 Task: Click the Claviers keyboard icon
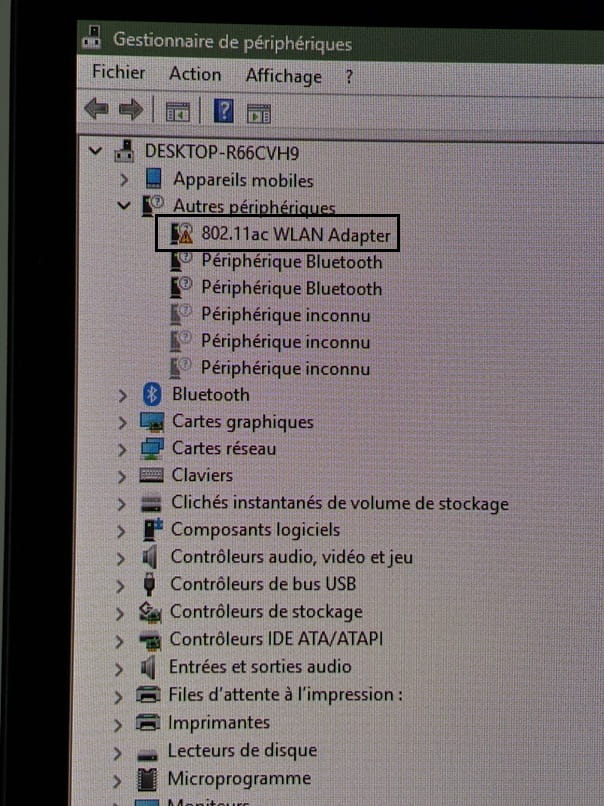pos(151,475)
